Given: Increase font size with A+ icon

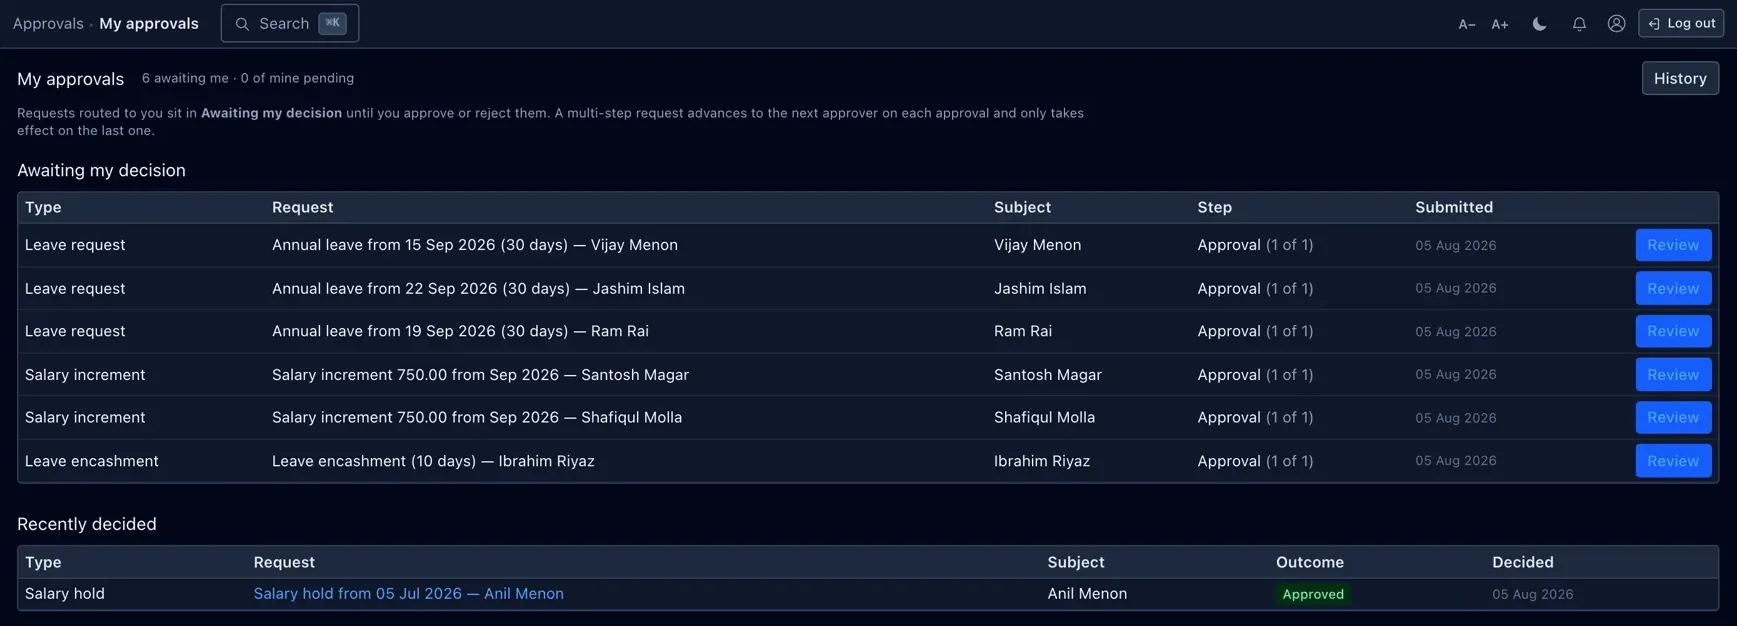Looking at the screenshot, I should click(1500, 24).
